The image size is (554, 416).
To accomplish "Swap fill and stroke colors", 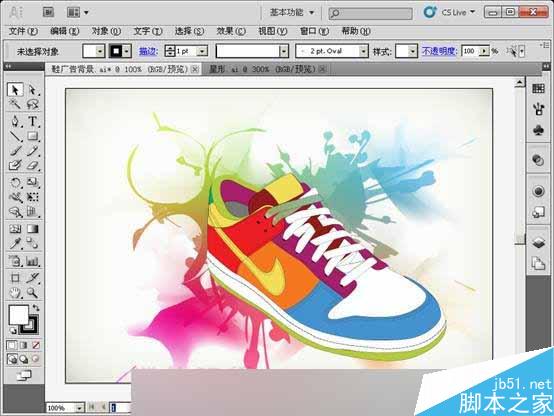I will coord(36,307).
